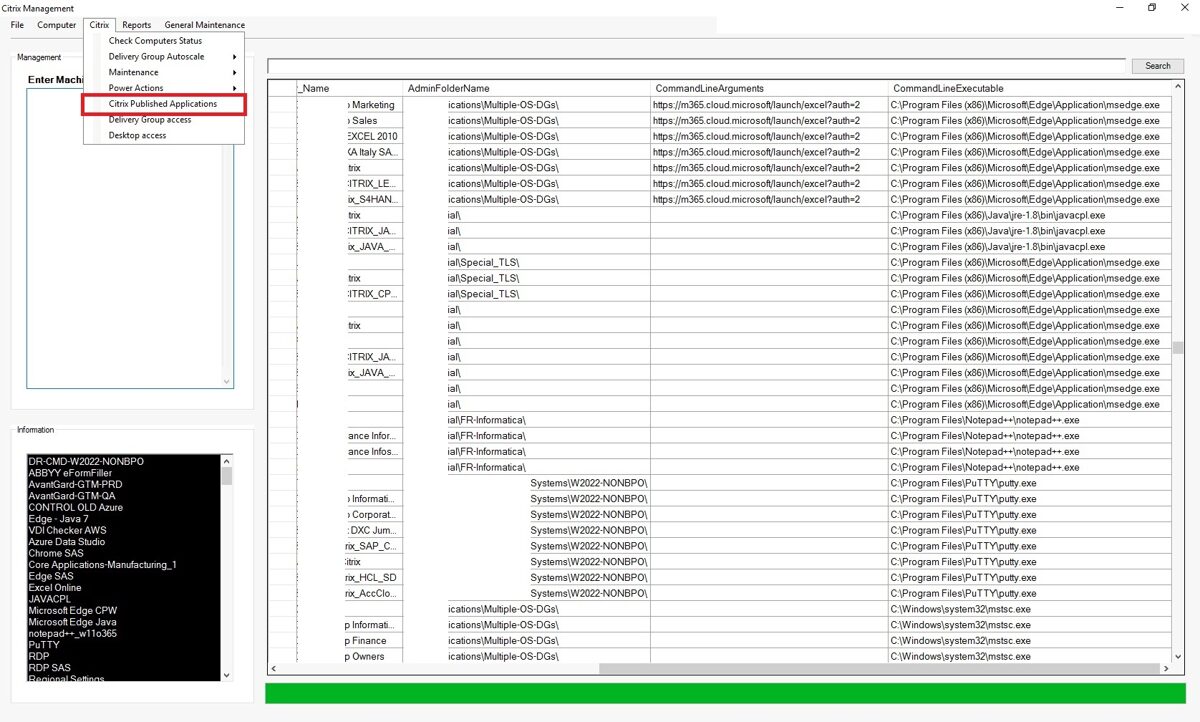Click the table's scroll-right arrow
Image resolution: width=1200 pixels, height=722 pixels.
(1166, 668)
